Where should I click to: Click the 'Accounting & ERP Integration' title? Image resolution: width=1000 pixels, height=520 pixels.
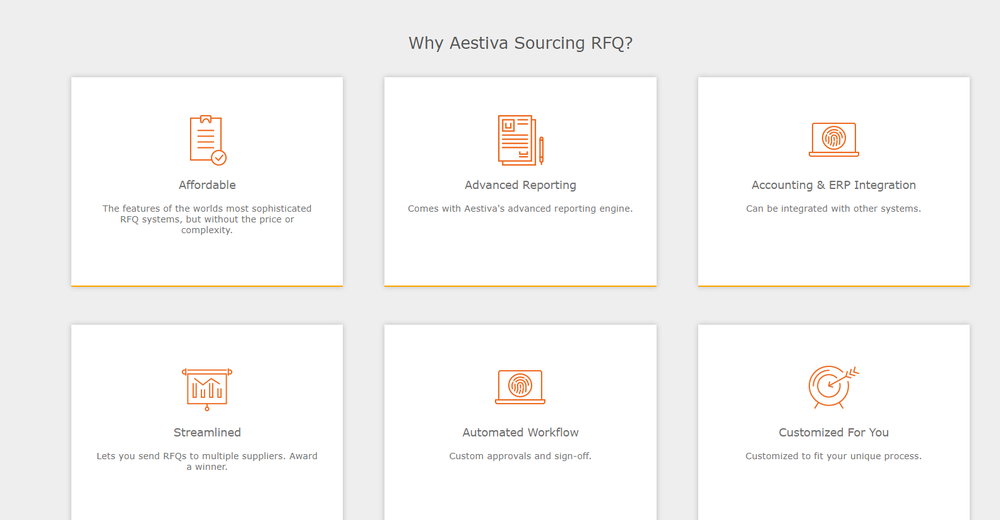tap(834, 185)
